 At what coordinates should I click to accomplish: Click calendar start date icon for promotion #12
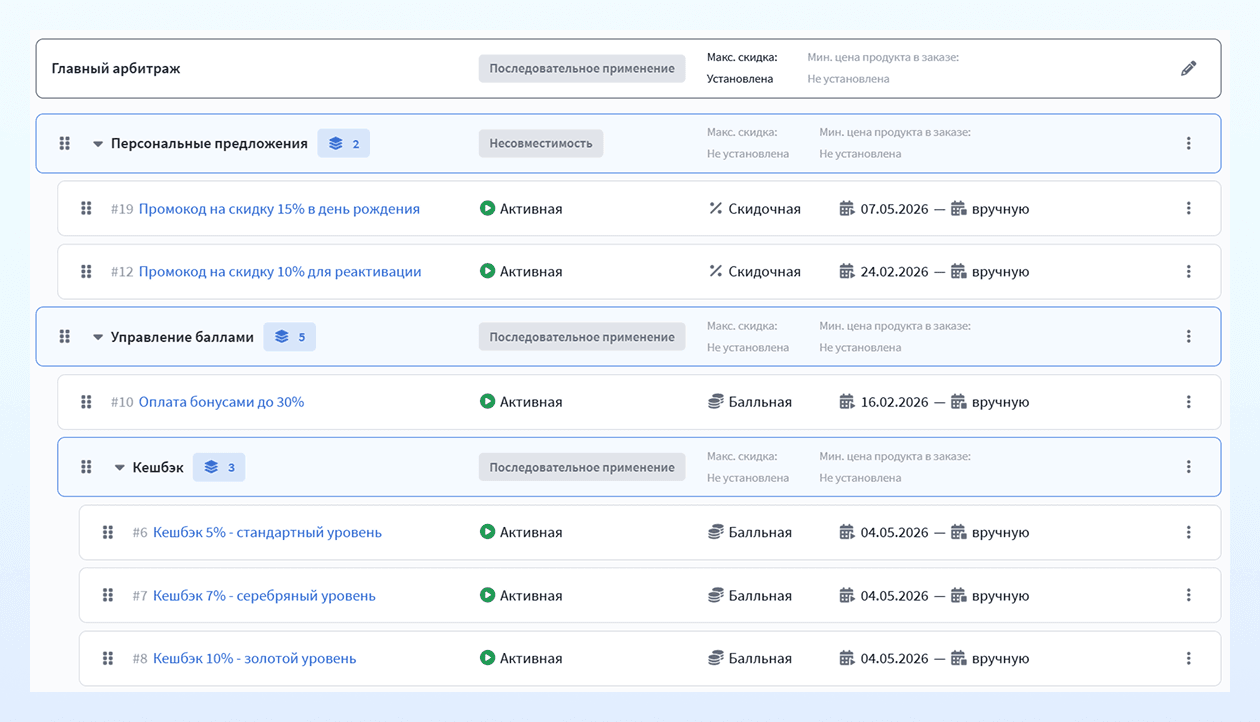tap(847, 271)
